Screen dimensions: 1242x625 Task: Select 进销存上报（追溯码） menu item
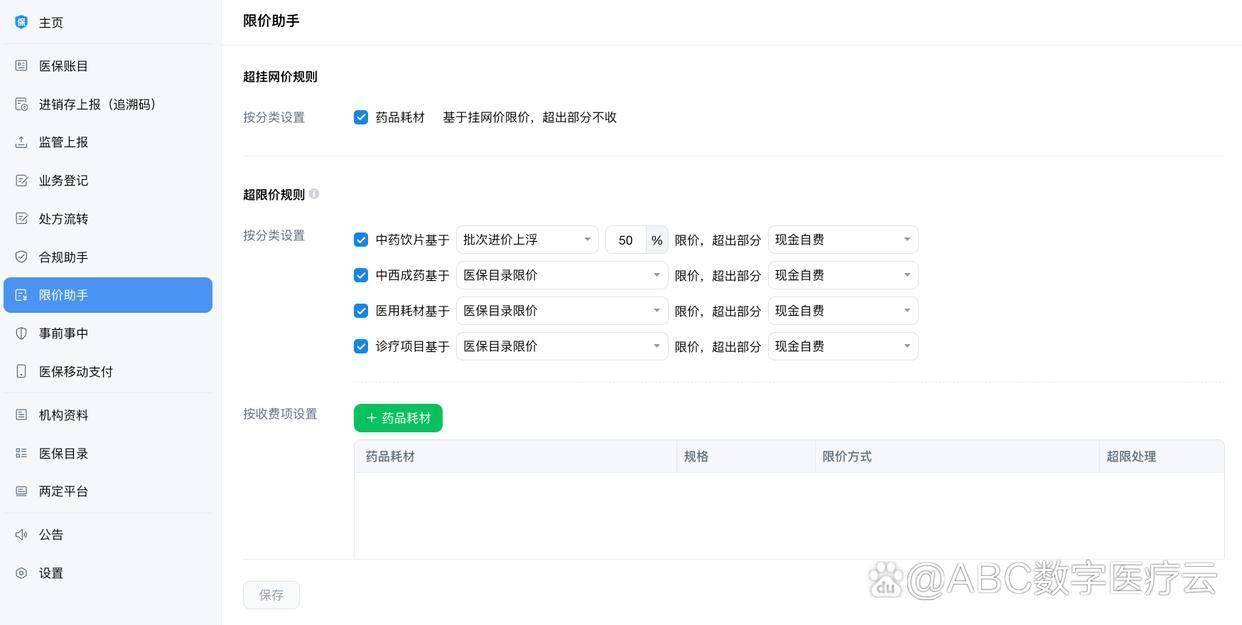[108, 104]
